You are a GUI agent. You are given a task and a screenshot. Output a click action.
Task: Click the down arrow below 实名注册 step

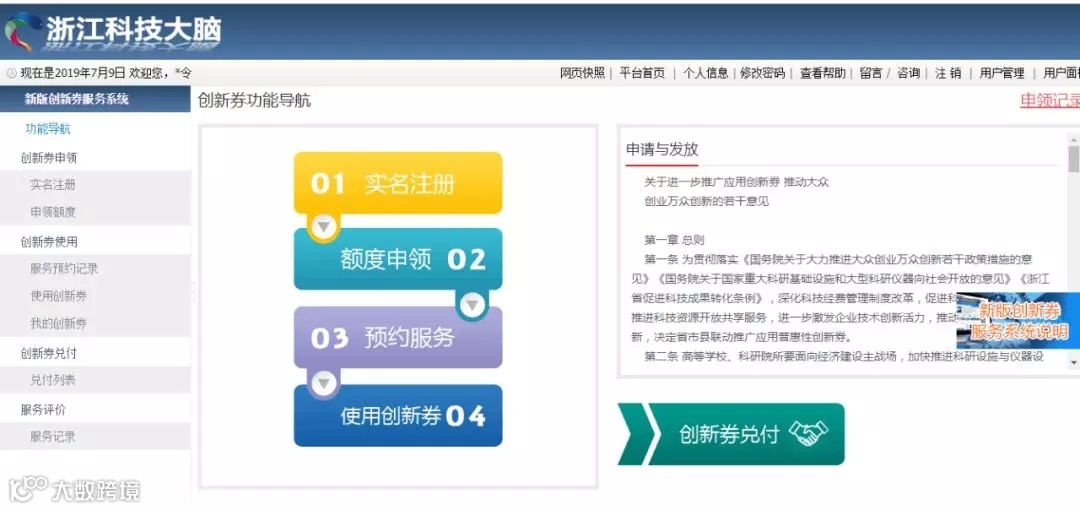click(x=324, y=227)
